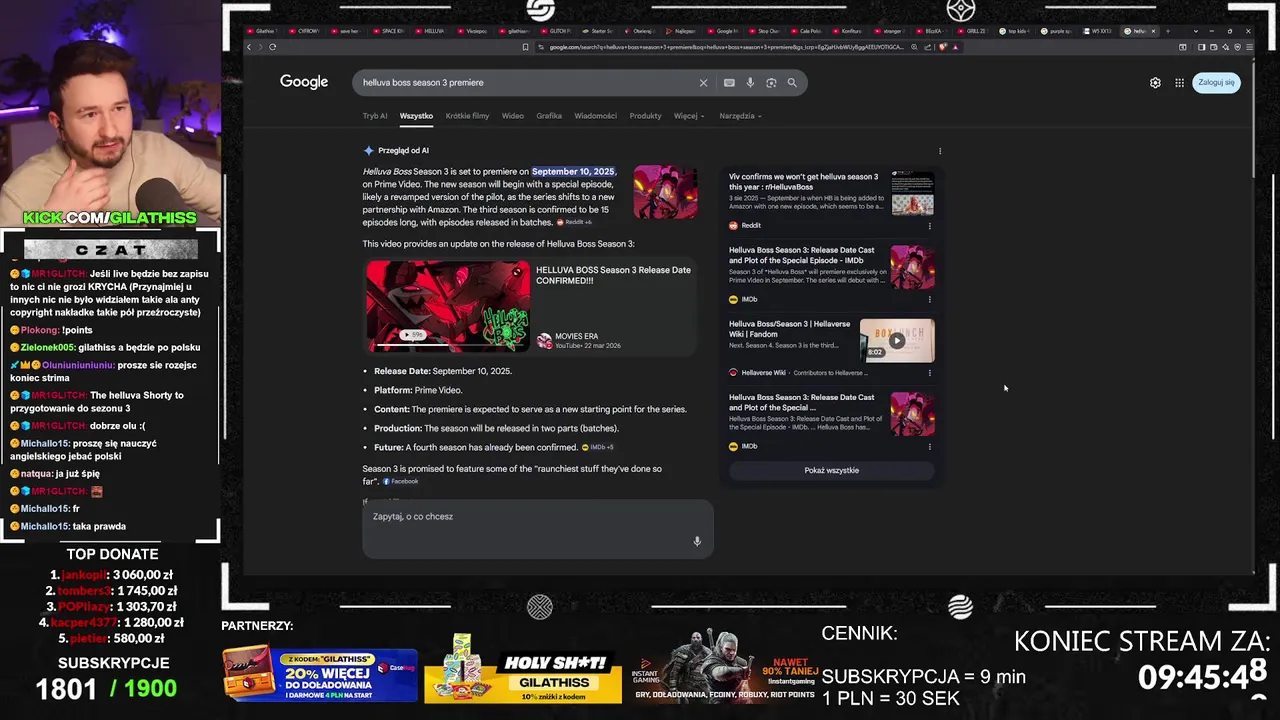The image size is (1280, 720).
Task: Reload the page in browser toolbar
Action: pos(272,47)
